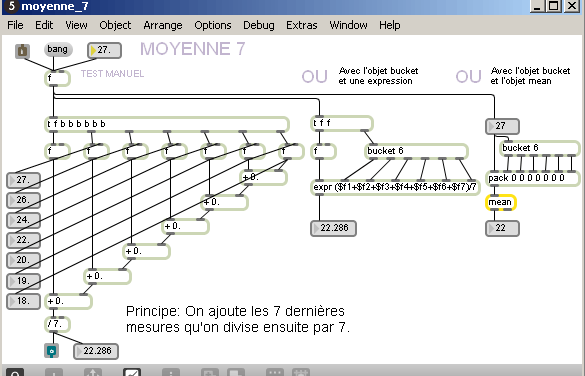The width and height of the screenshot is (585, 376).
Task: Open the Help menu
Action: pos(390,25)
